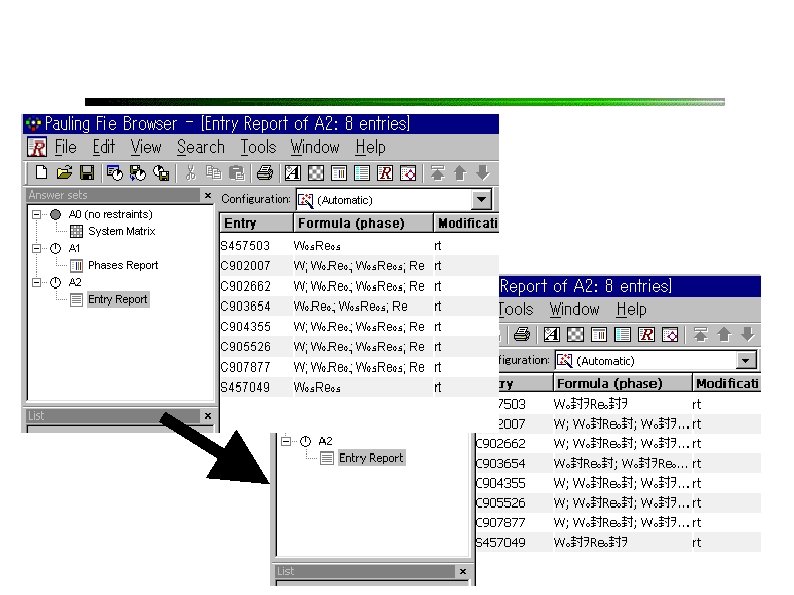Select System Matrix in the Answer sets tree
The image size is (794, 595).
(122, 231)
